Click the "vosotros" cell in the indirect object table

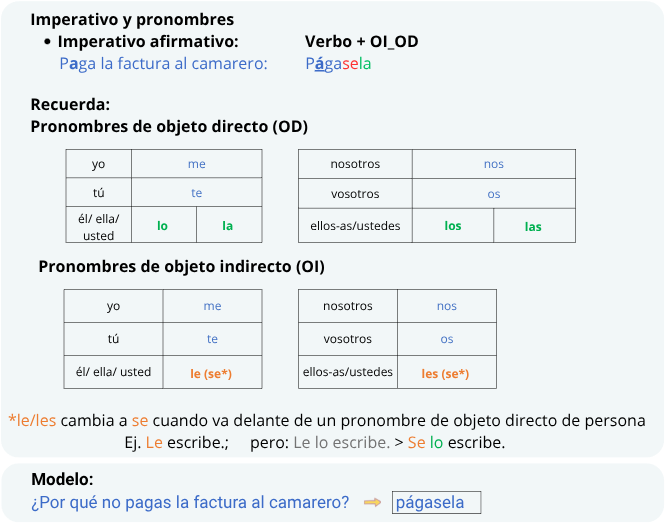(x=347, y=339)
